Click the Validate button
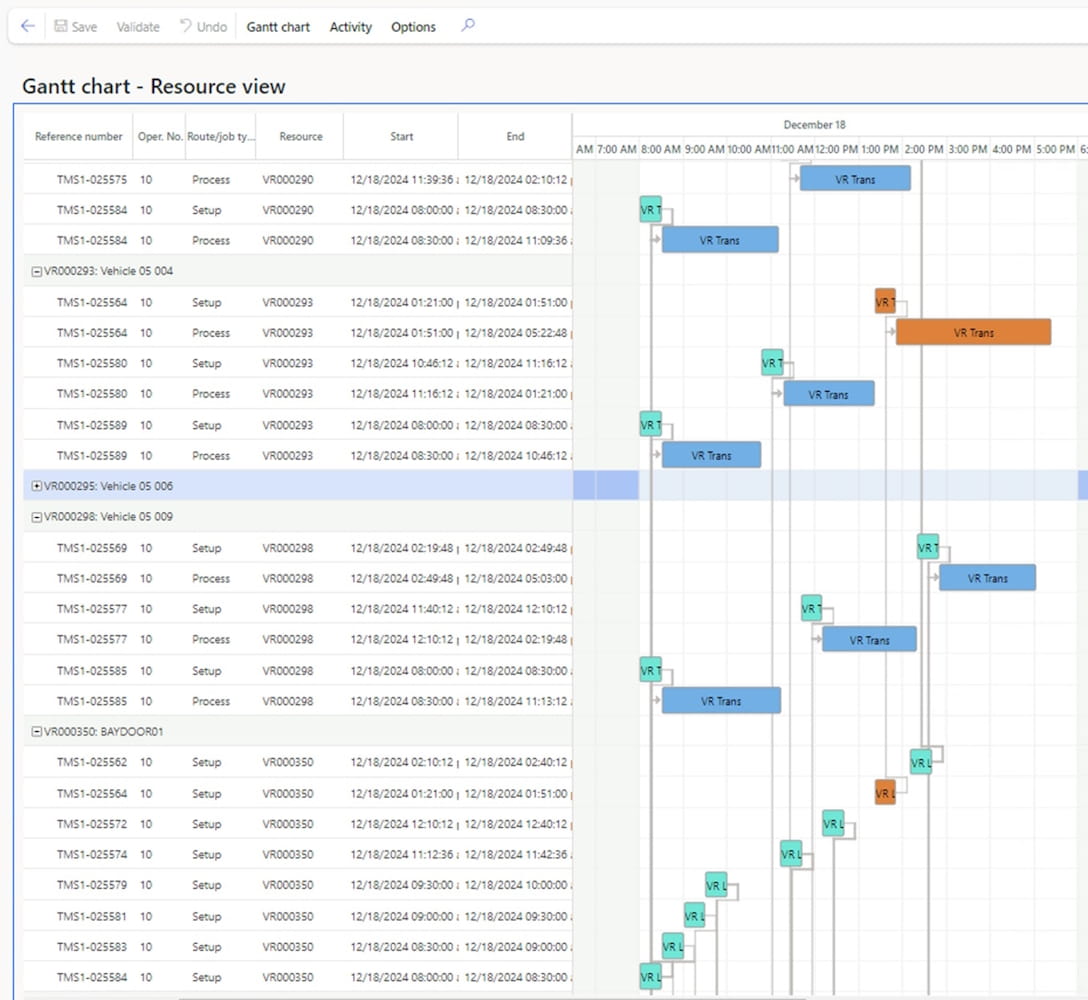 click(x=138, y=27)
